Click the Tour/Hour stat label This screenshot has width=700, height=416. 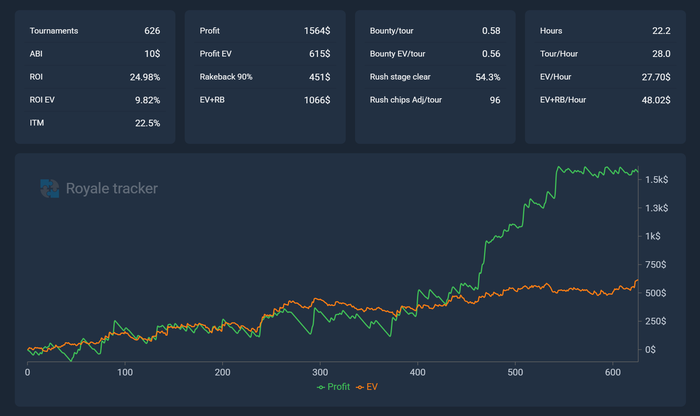(x=560, y=54)
